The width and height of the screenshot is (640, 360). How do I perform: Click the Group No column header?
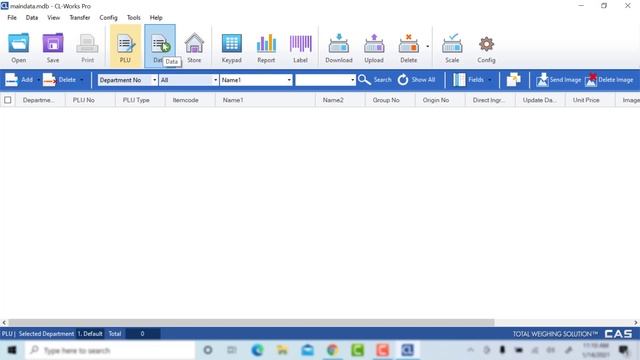tap(390, 100)
